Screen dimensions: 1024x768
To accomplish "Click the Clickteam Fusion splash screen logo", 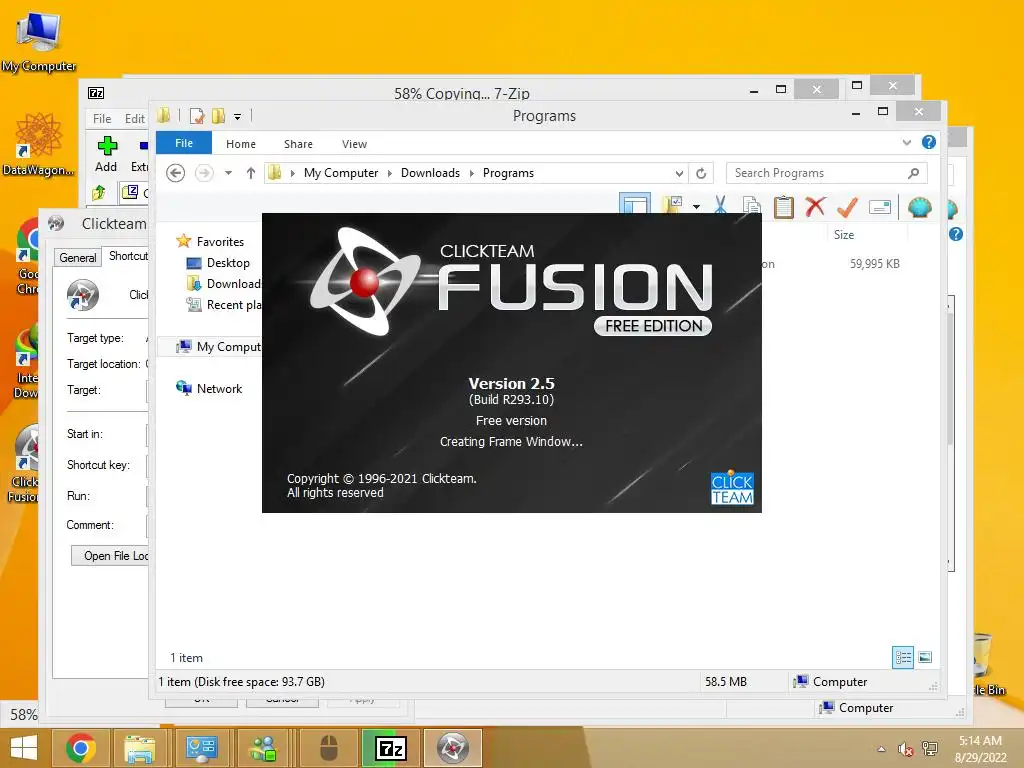I will click(x=363, y=281).
